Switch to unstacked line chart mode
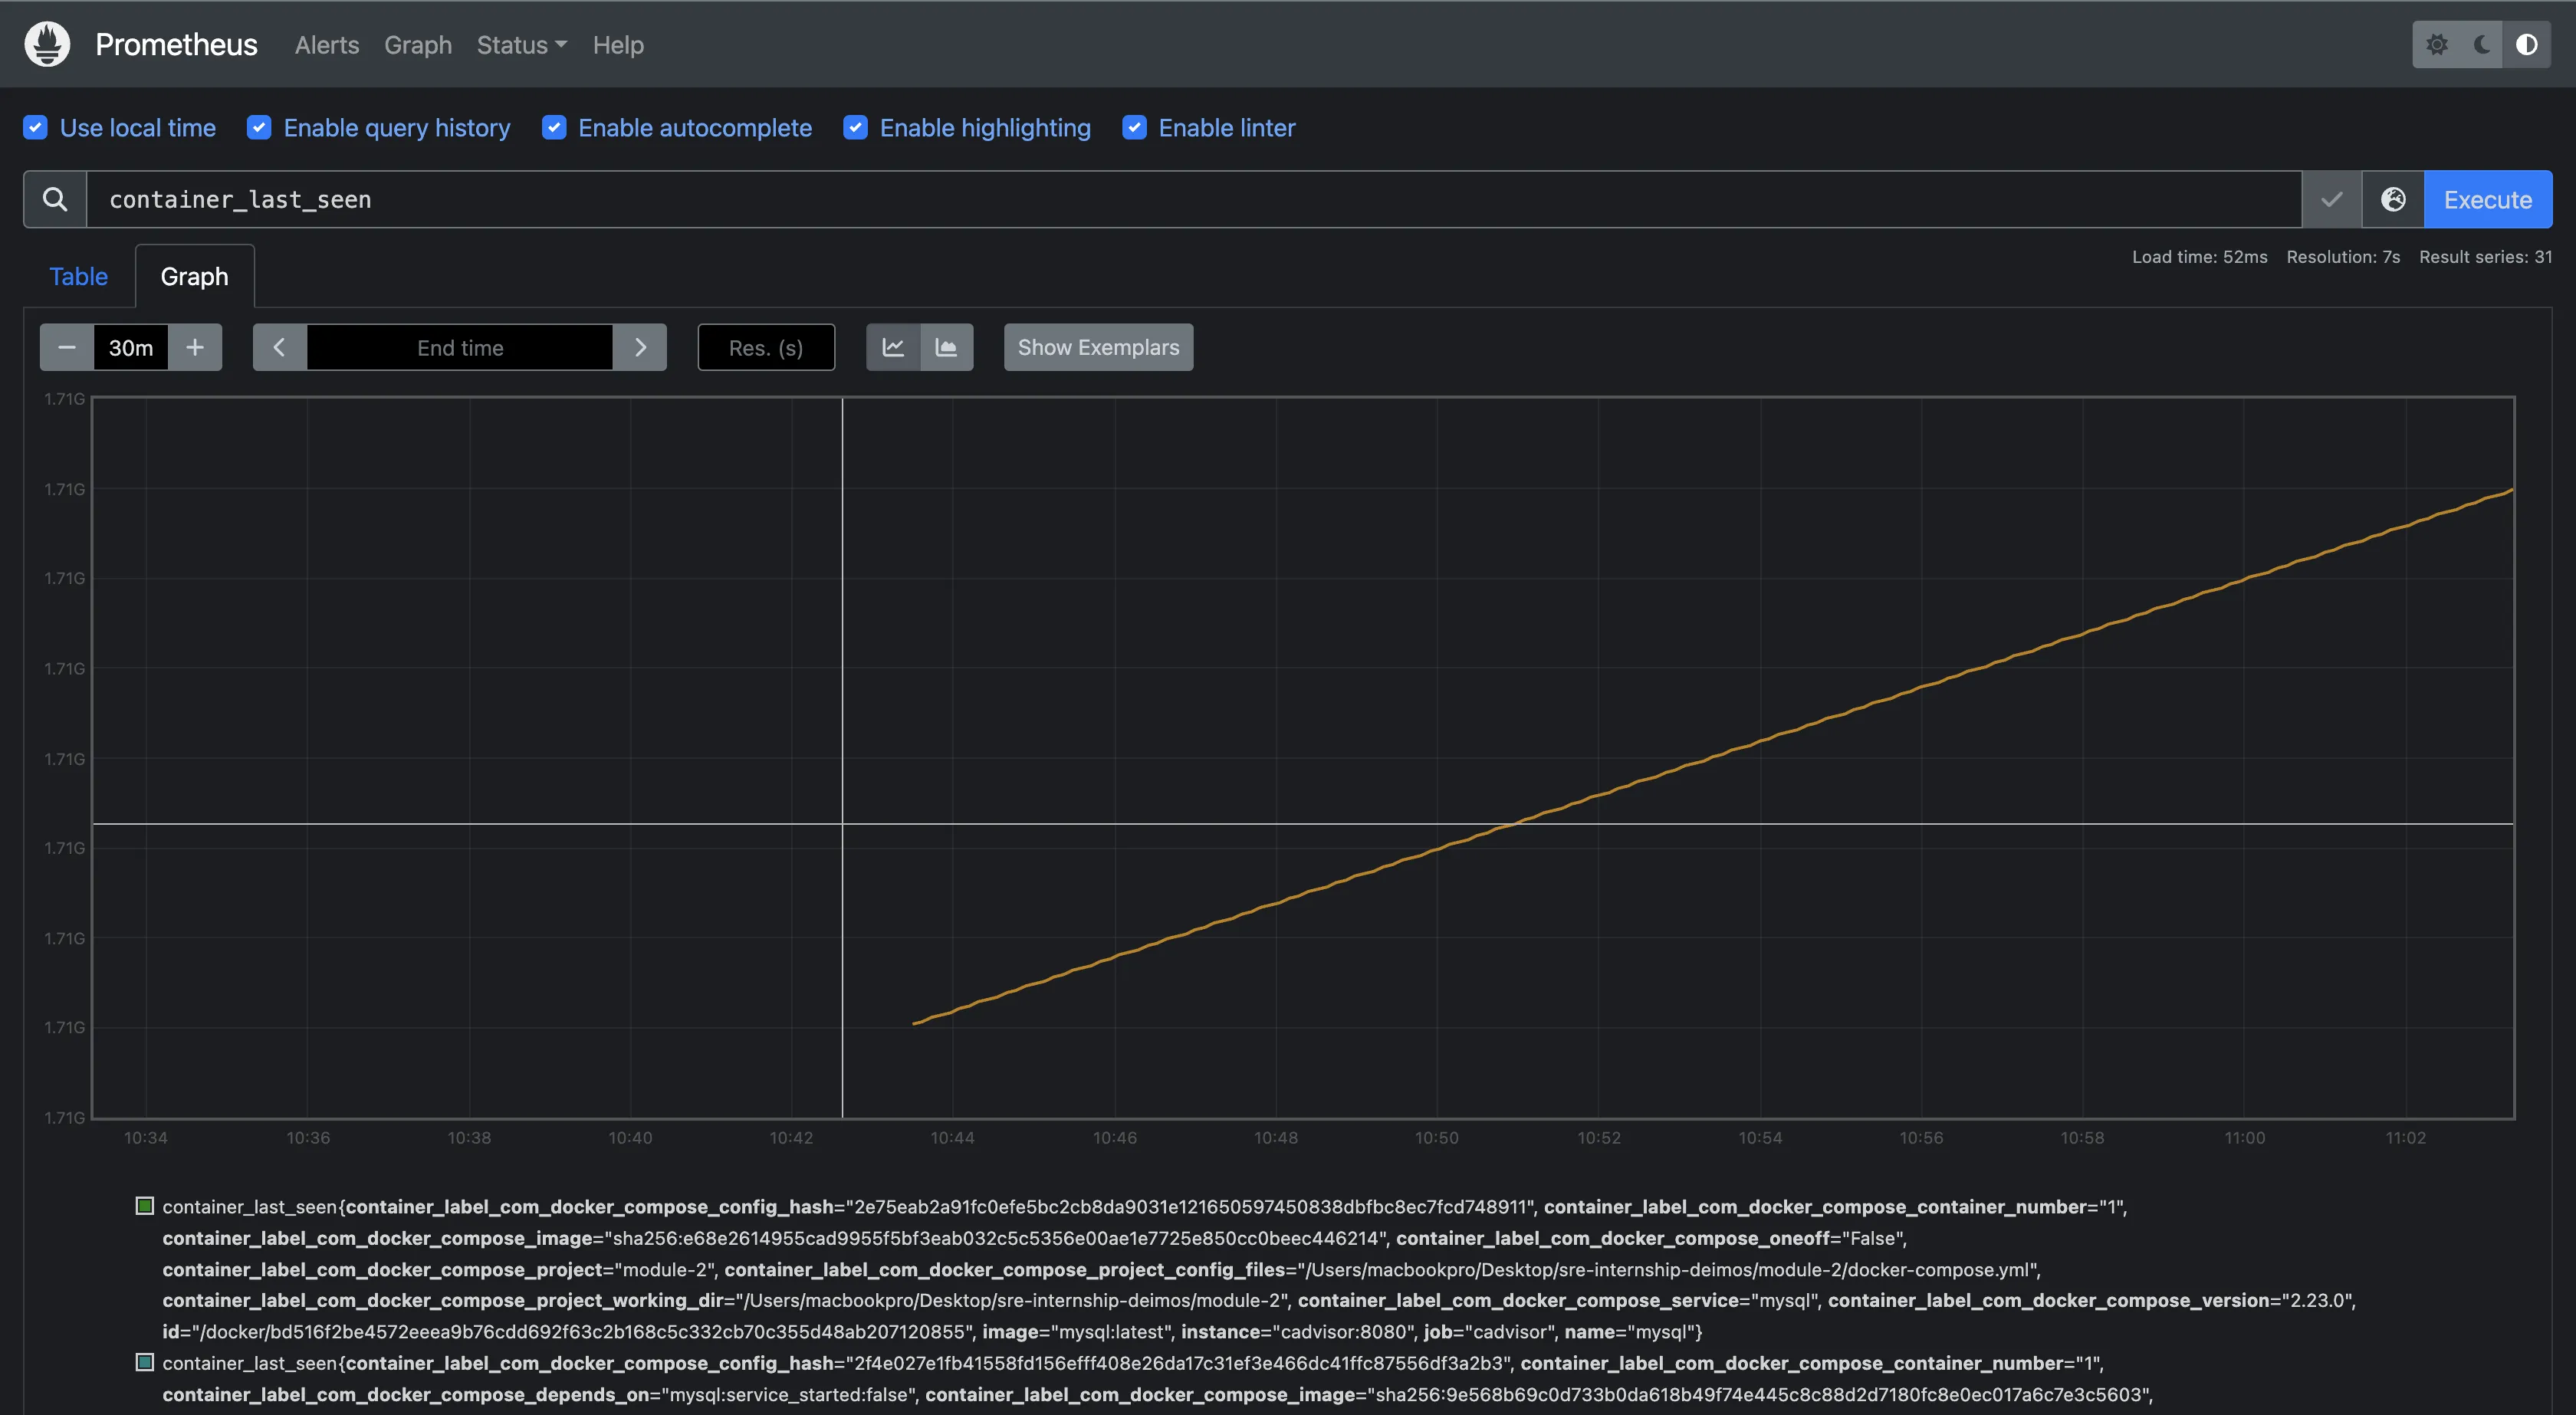 tap(893, 348)
